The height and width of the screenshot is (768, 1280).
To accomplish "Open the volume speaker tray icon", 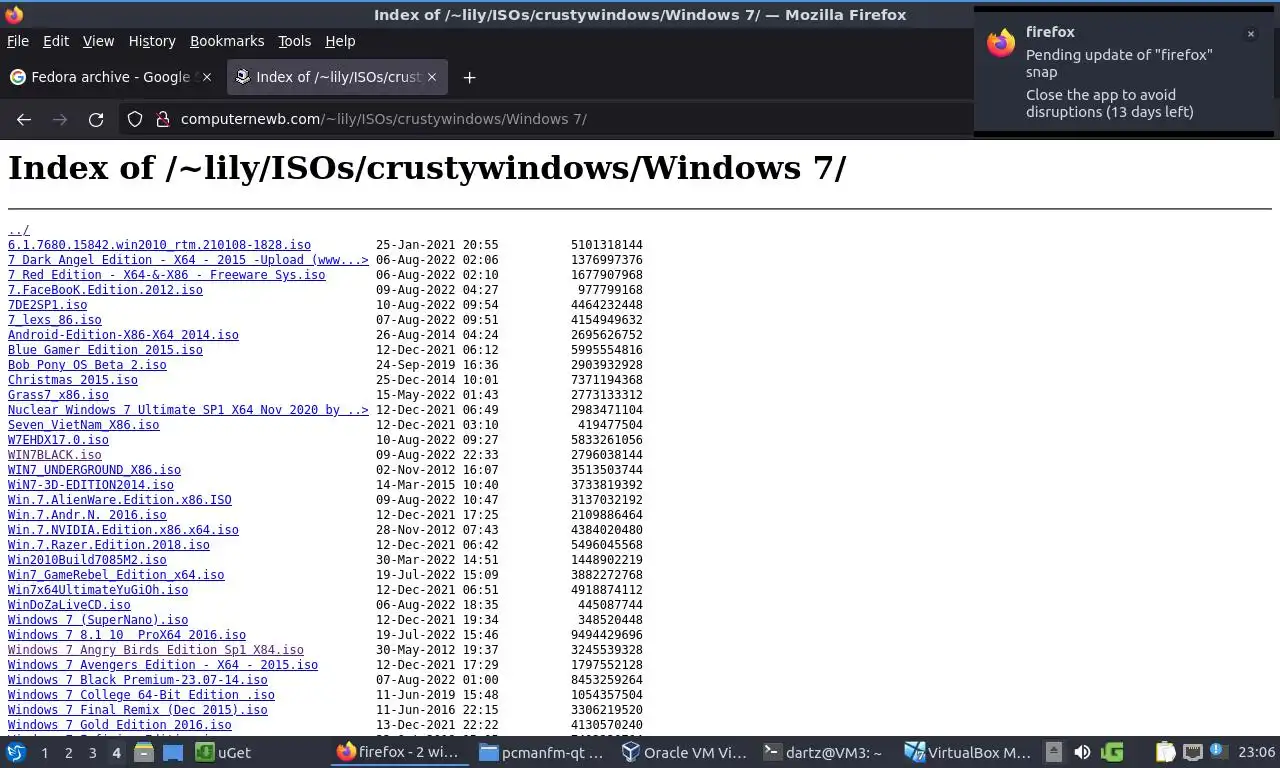I will (1082, 752).
